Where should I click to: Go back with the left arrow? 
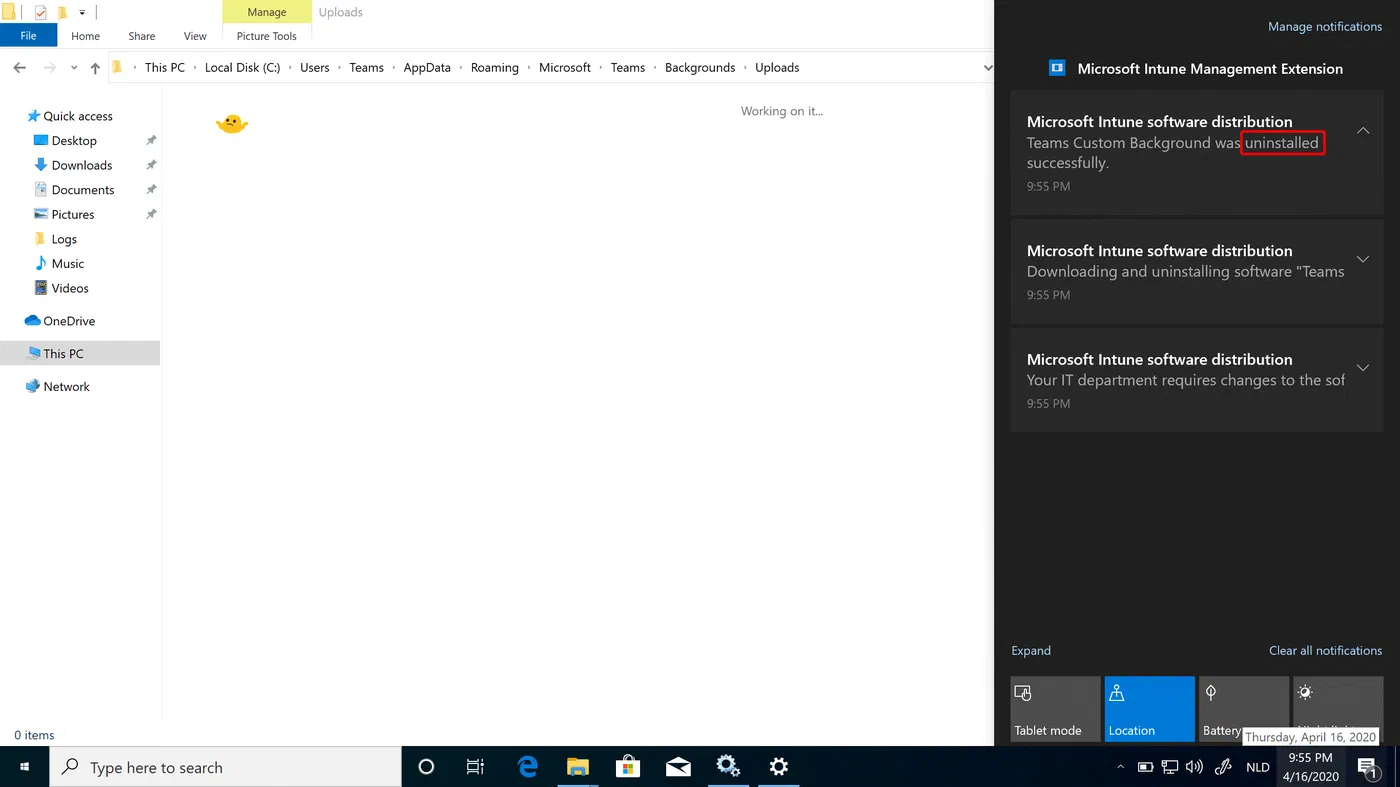pos(20,68)
